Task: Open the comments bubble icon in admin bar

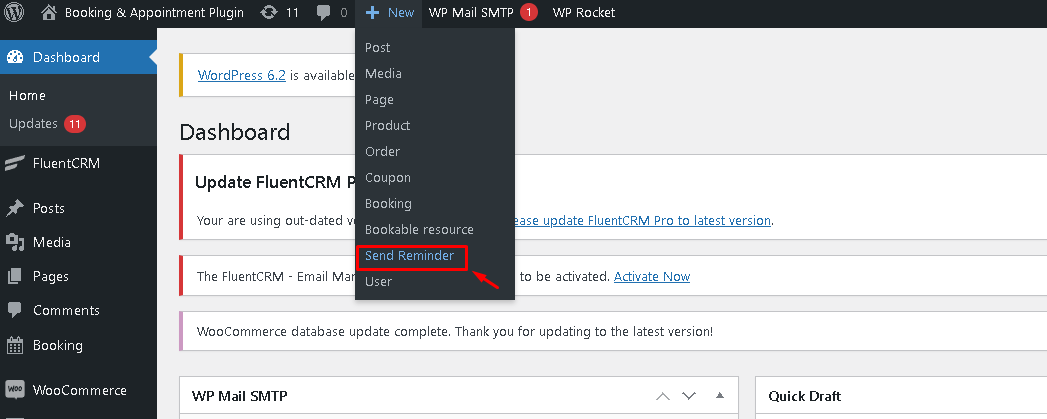Action: coord(323,13)
